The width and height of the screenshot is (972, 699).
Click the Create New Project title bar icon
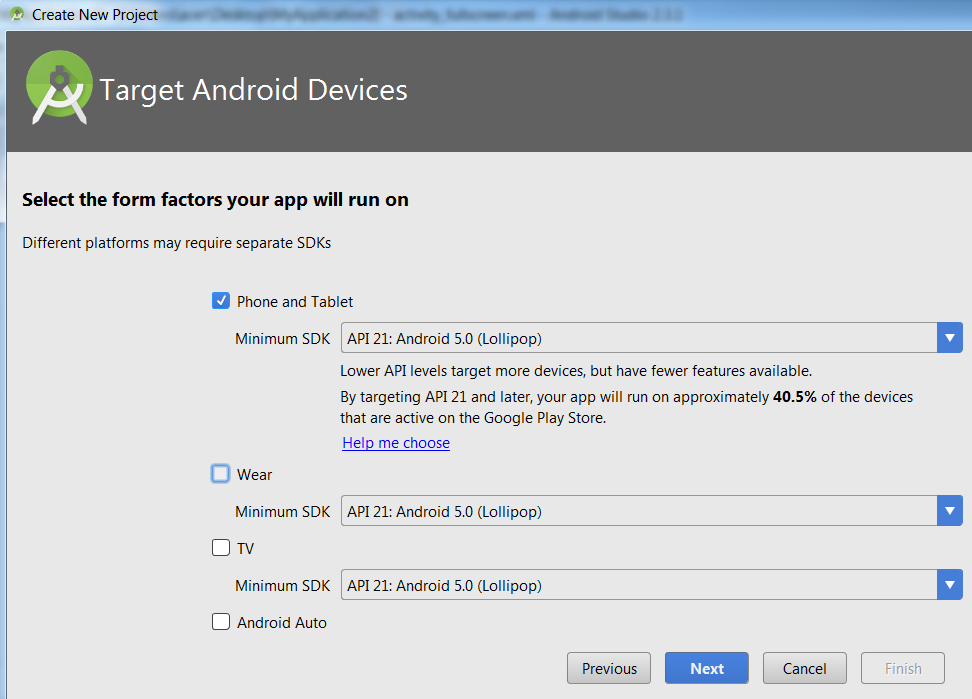click(x=17, y=14)
